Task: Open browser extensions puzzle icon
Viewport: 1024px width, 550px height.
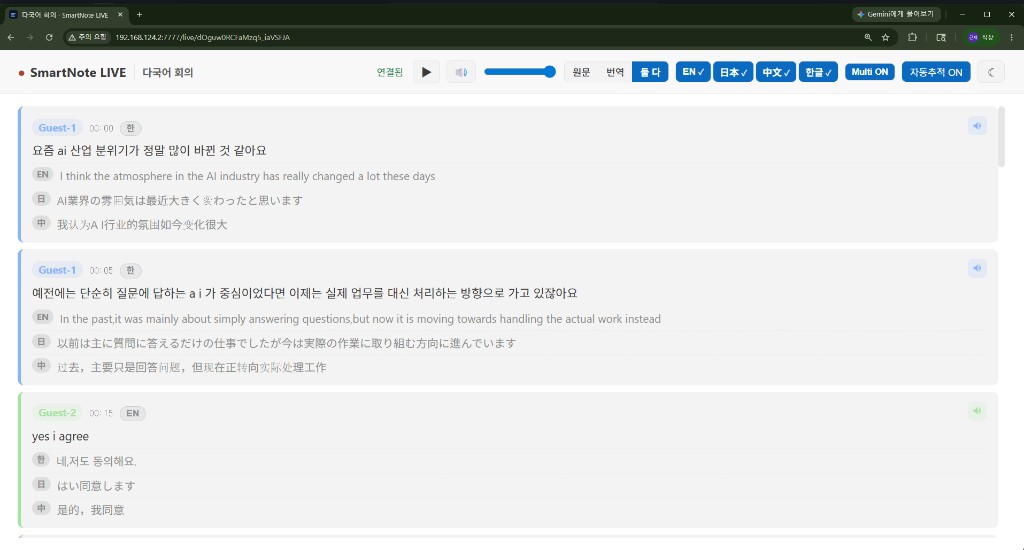Action: point(912,37)
